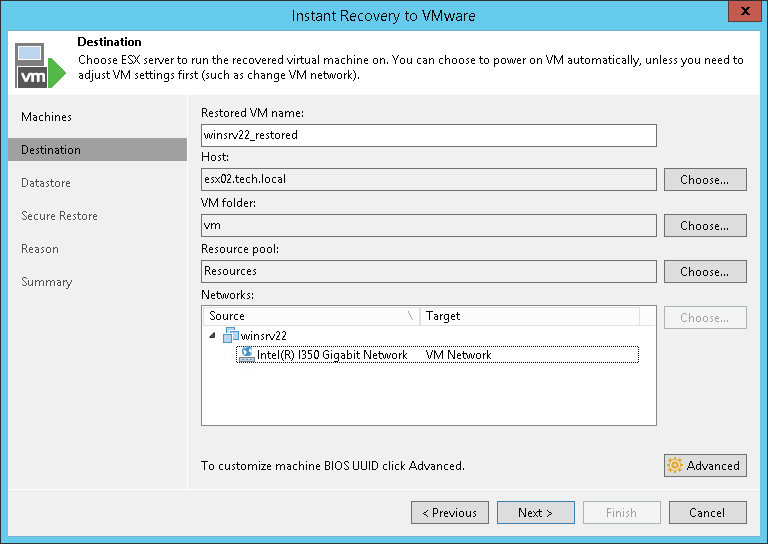Screen dimensions: 768x544
Task: Click the gear icon on Advanced button
Action: pos(675,465)
